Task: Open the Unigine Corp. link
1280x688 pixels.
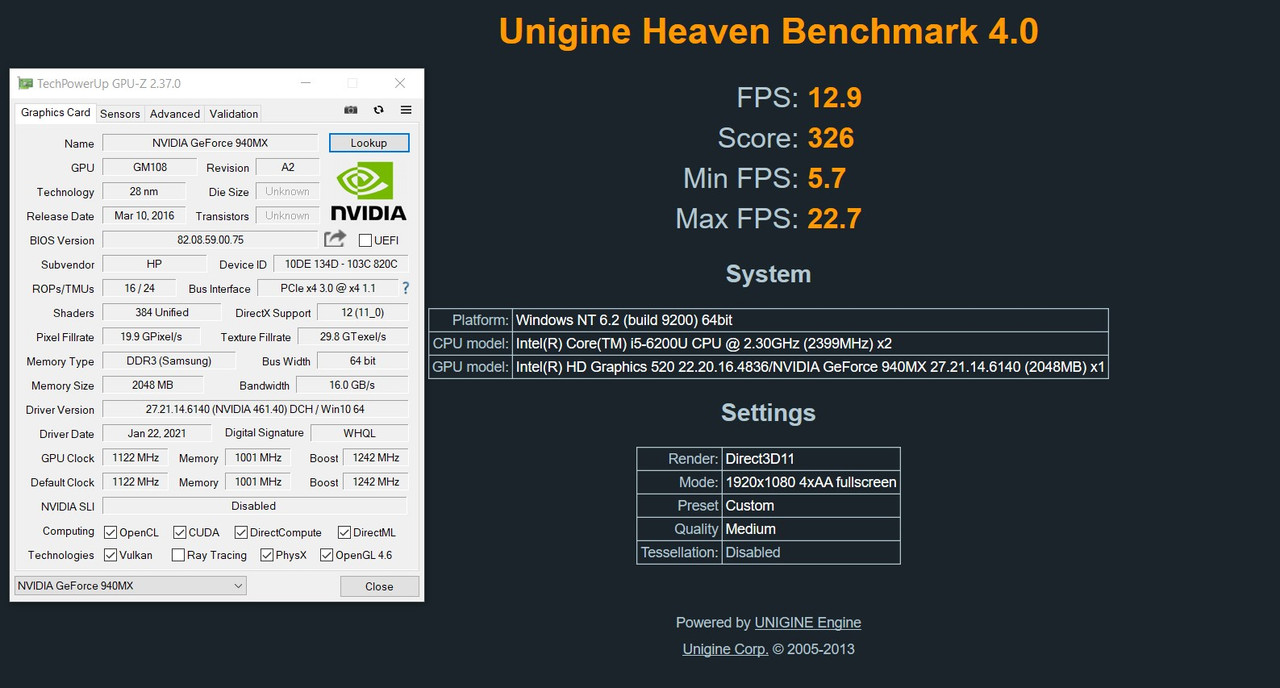Action: click(x=725, y=649)
